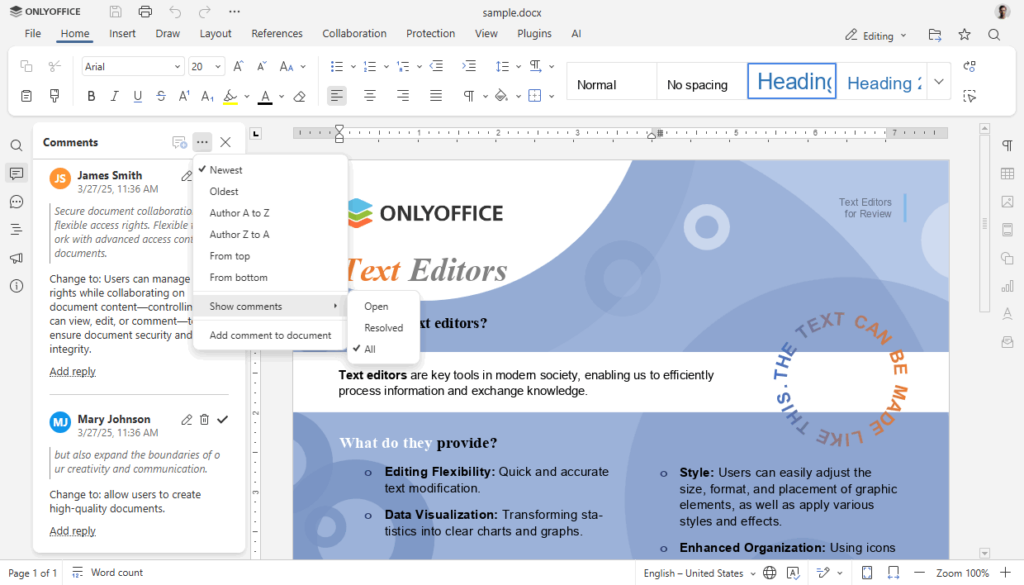The height and width of the screenshot is (585, 1024).
Task: Expand the font size dropdown
Action: (218, 65)
